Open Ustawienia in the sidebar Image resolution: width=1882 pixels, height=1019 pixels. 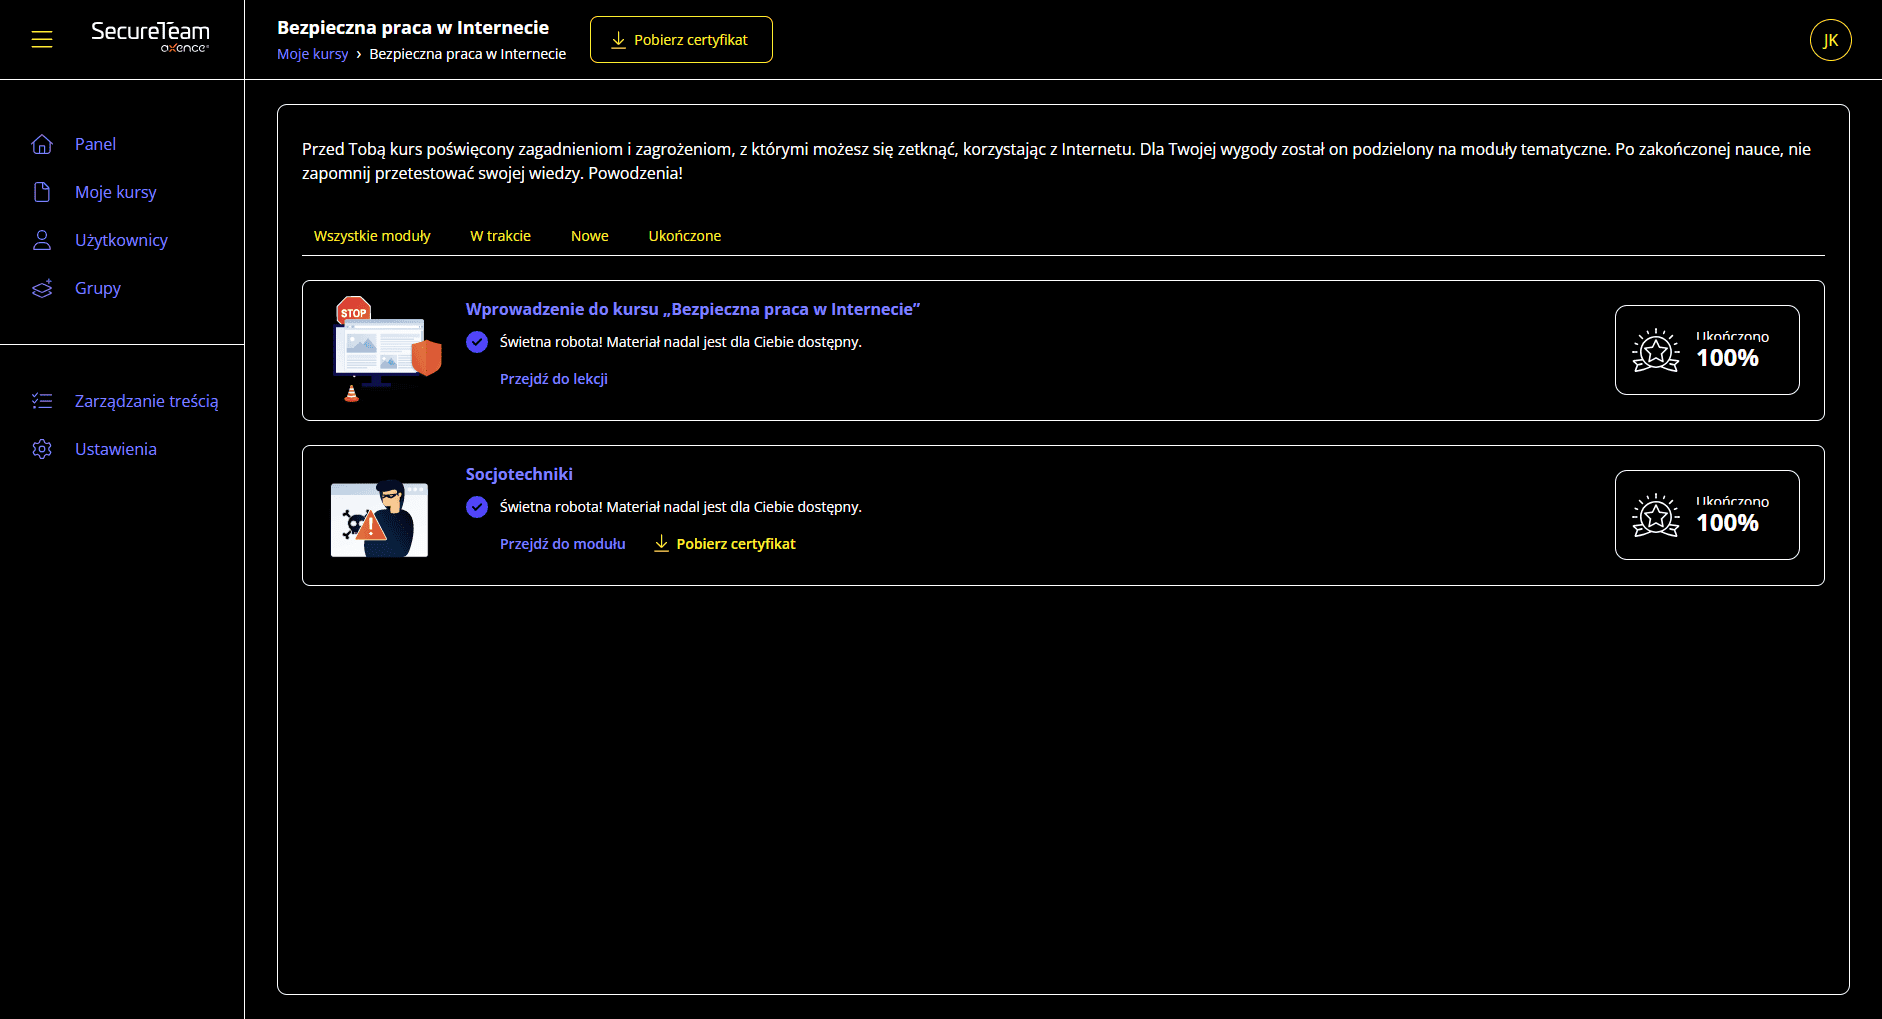coord(116,449)
